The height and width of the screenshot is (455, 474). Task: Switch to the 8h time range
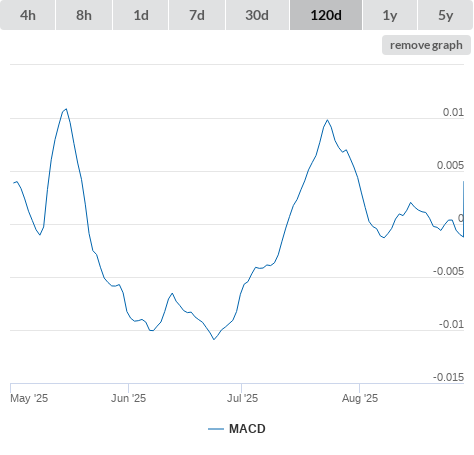click(84, 15)
